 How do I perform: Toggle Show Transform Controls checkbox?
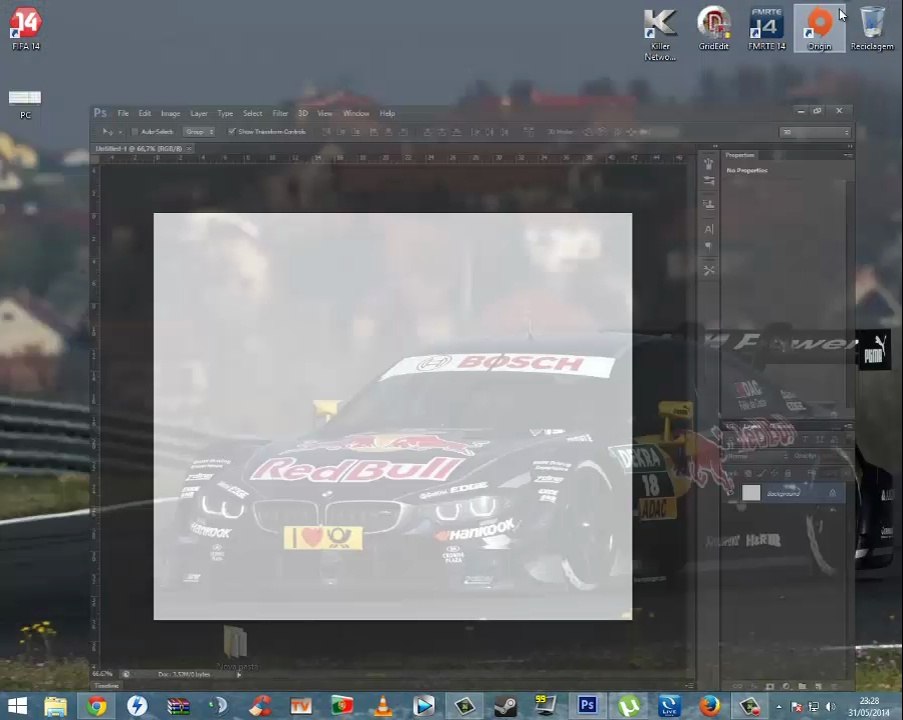232,132
